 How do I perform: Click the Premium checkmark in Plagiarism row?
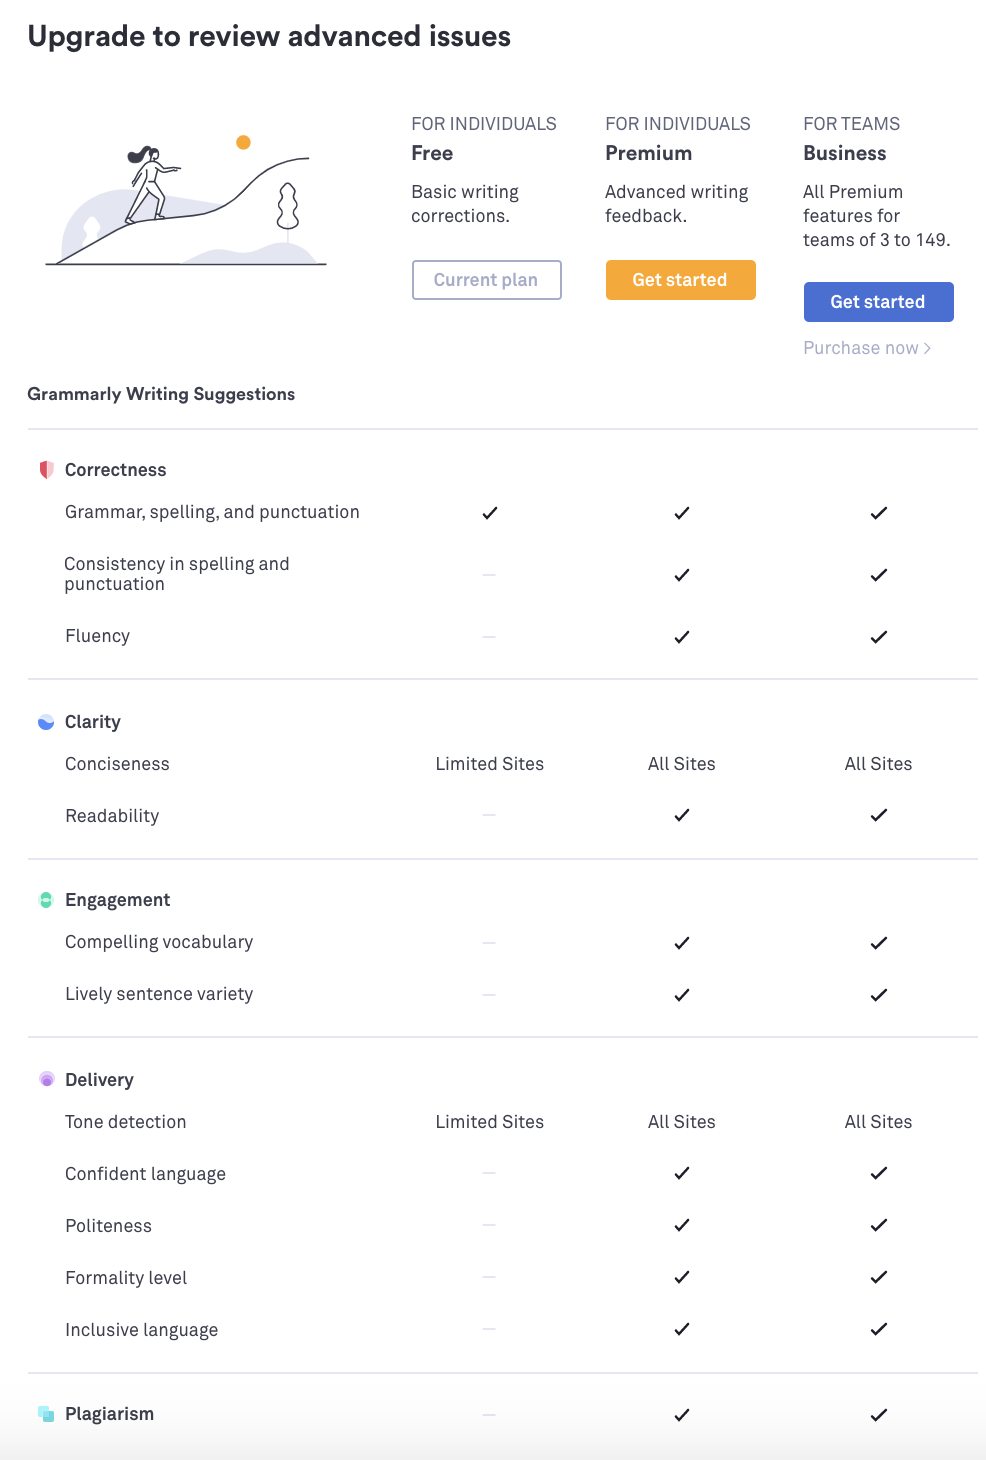[x=682, y=1415]
